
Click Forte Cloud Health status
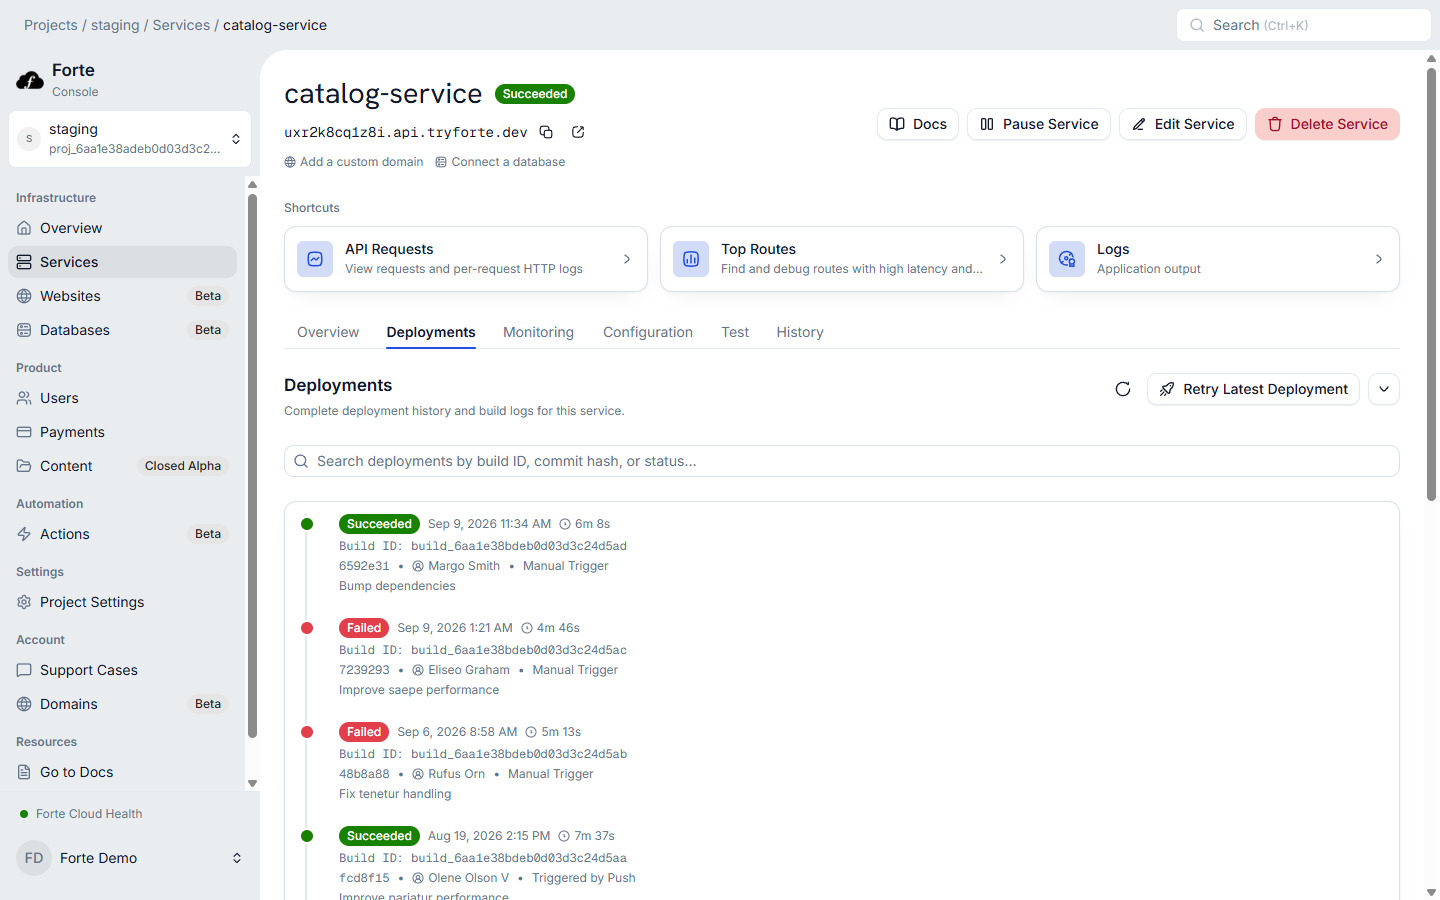pyautogui.click(x=81, y=814)
